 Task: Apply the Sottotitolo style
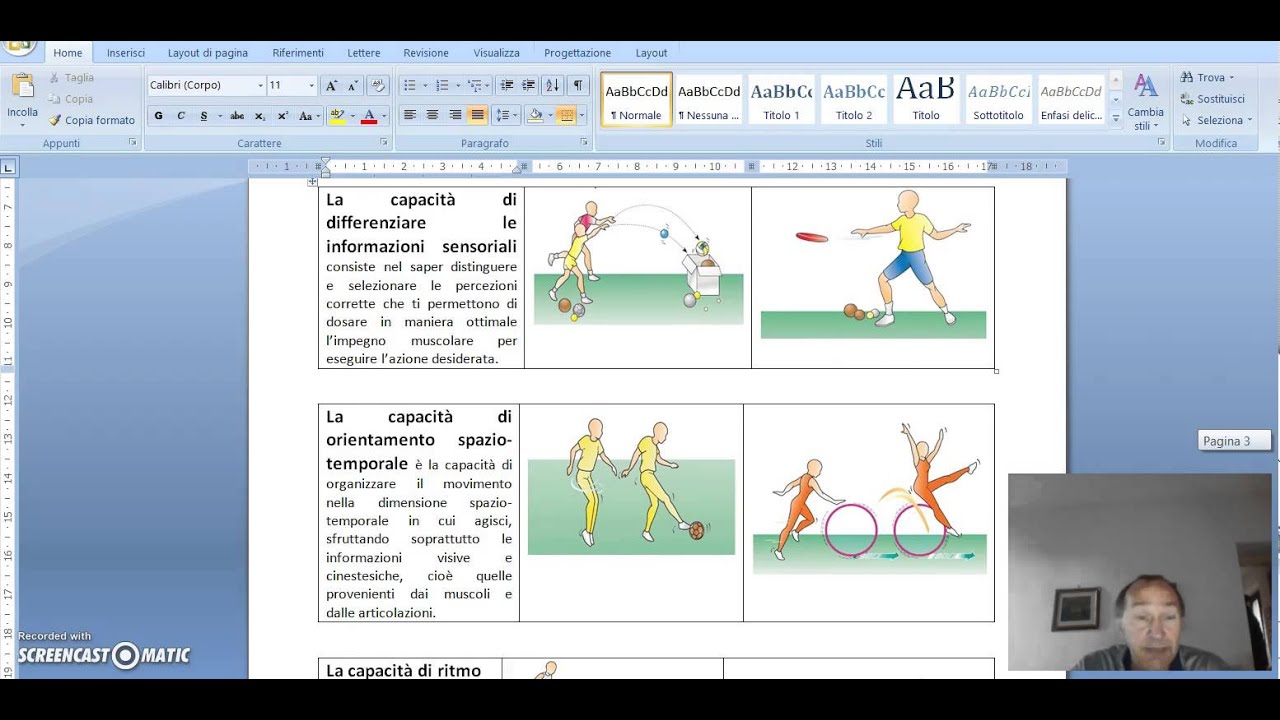click(x=998, y=99)
